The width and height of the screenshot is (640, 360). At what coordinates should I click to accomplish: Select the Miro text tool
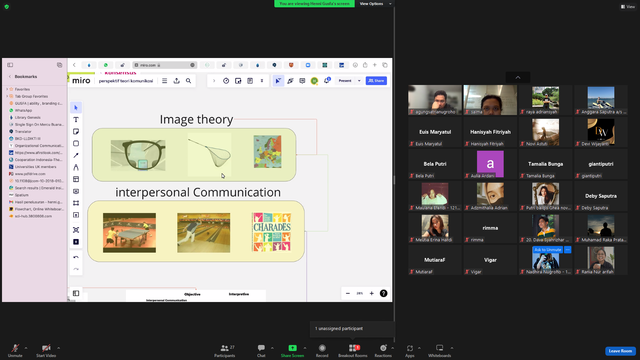[76, 120]
